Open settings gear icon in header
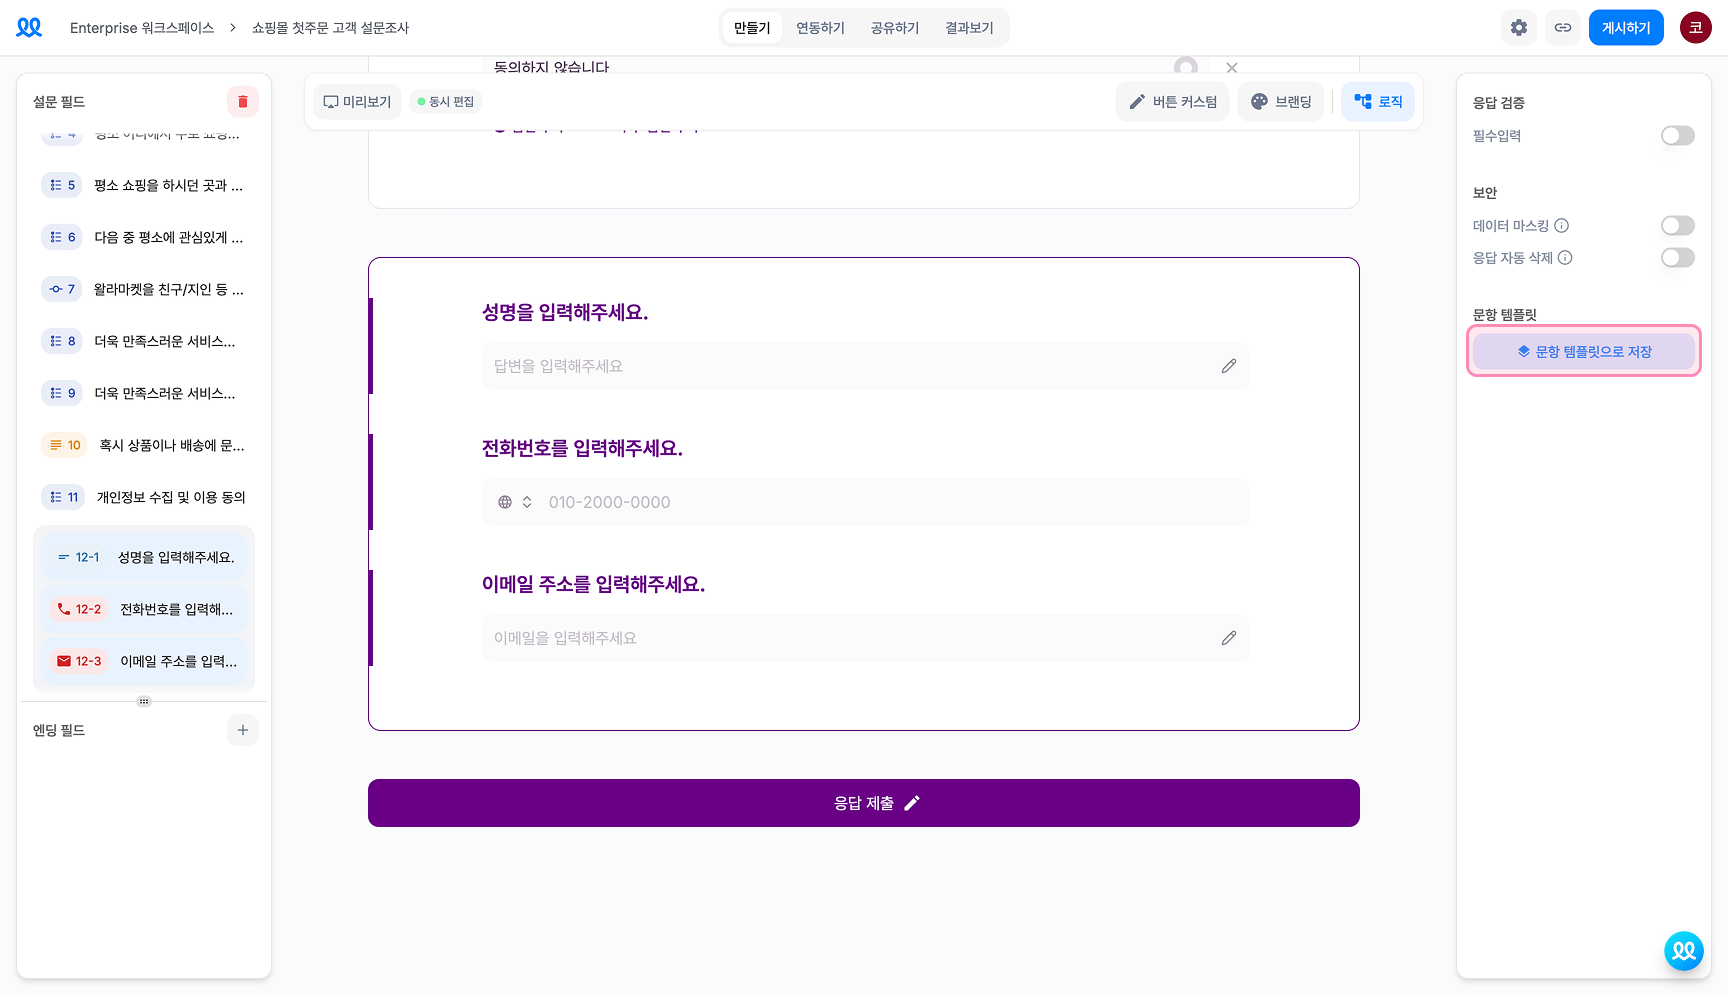 pos(1519,28)
